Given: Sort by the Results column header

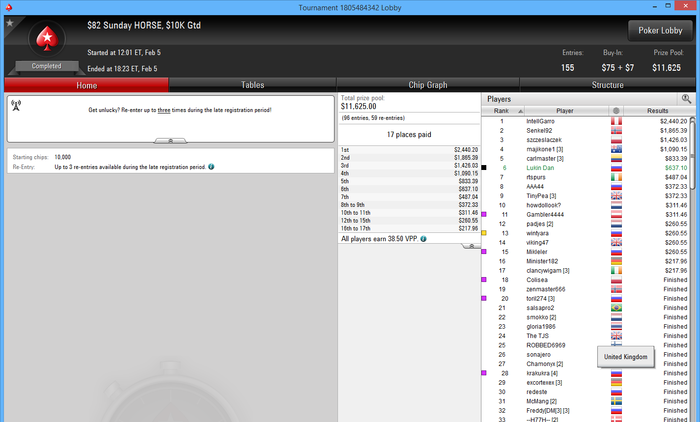Looking at the screenshot, I should (x=657, y=111).
